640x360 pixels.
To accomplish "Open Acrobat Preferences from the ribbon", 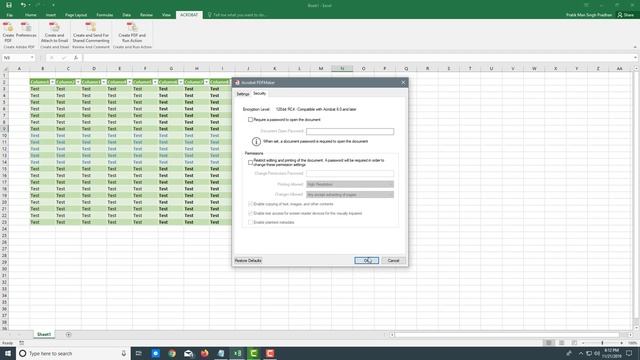I will [x=26, y=30].
